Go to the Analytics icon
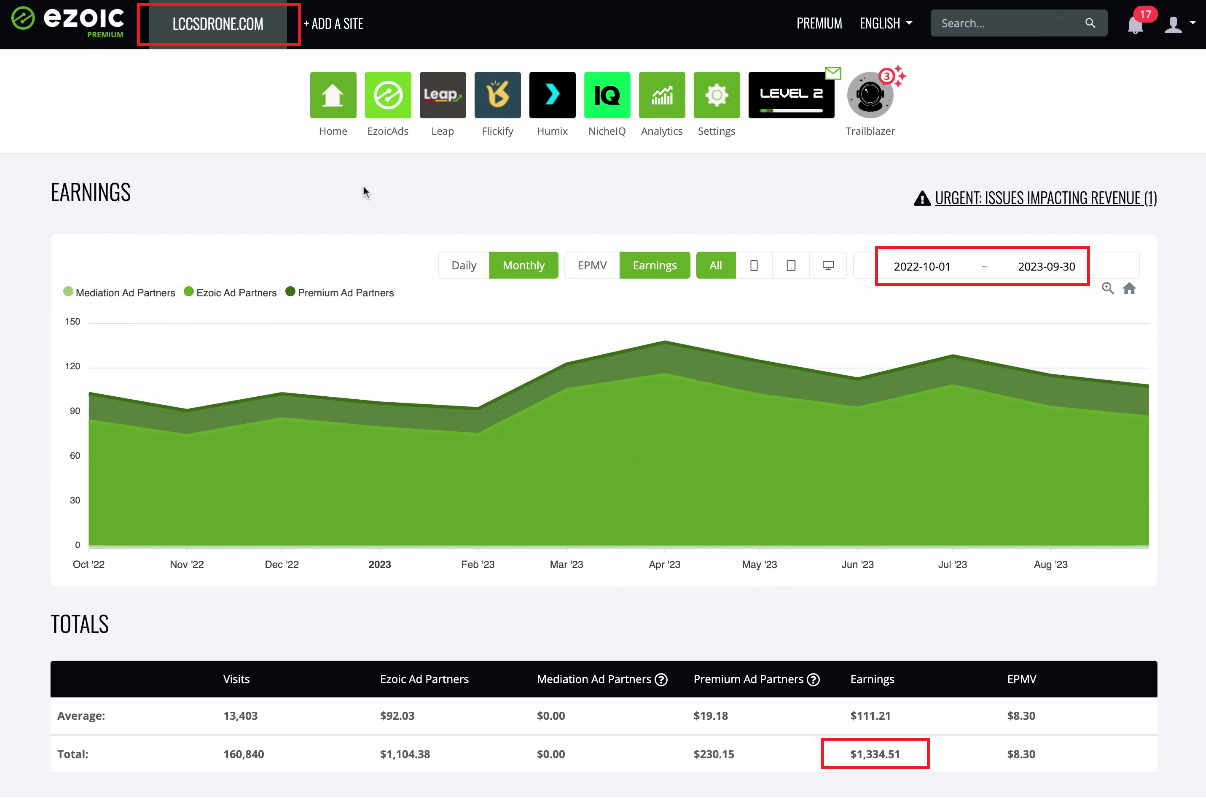1206x798 pixels. click(x=662, y=95)
